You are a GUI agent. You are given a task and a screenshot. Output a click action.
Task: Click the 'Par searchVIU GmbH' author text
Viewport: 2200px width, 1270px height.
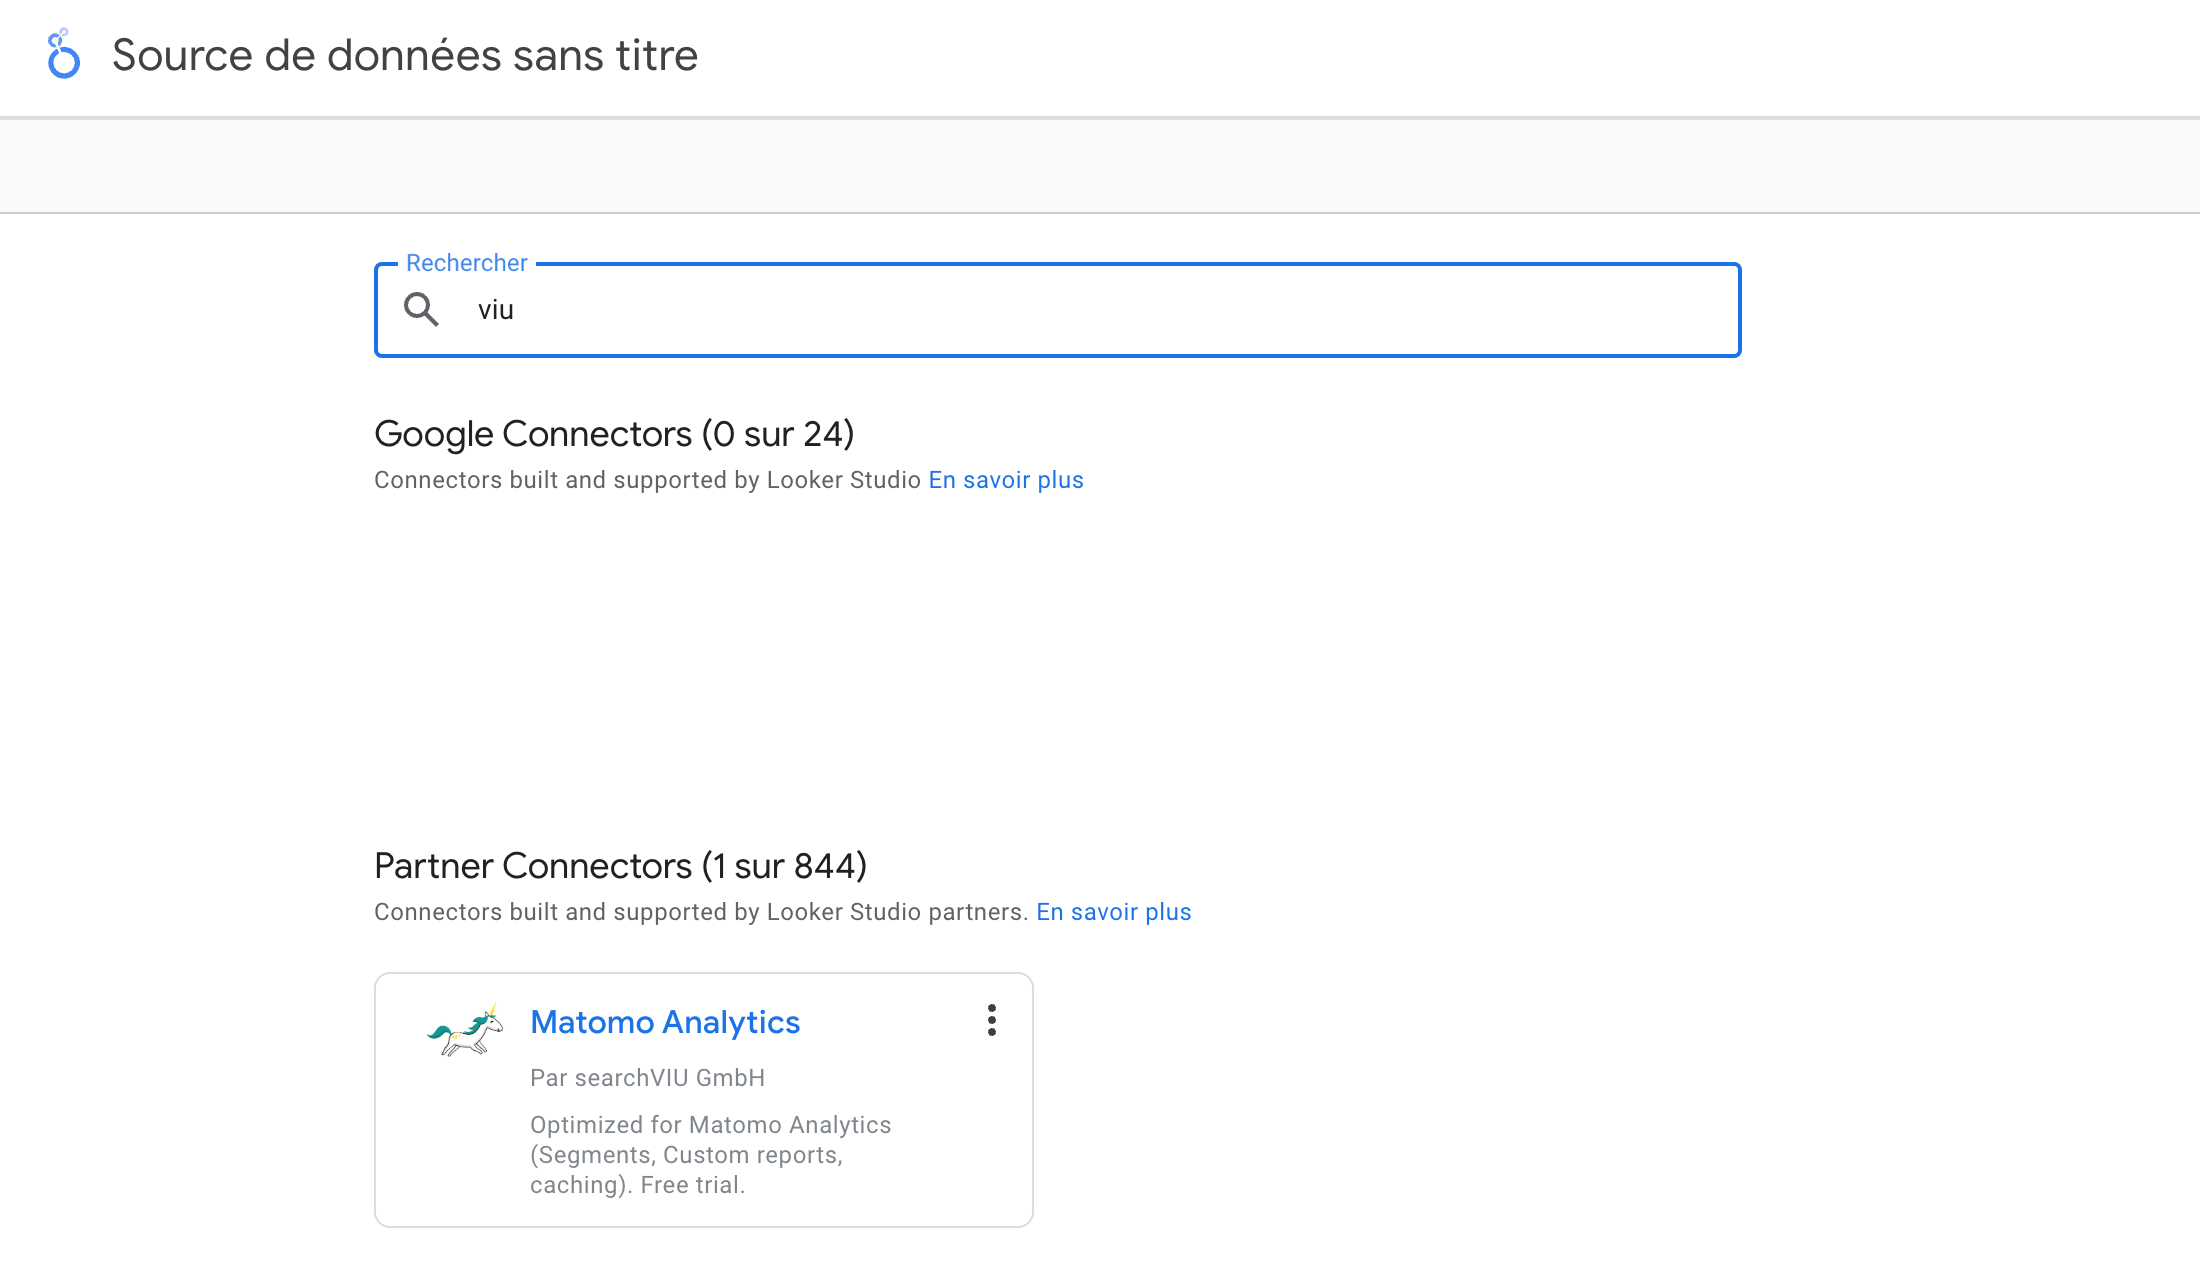click(647, 1078)
